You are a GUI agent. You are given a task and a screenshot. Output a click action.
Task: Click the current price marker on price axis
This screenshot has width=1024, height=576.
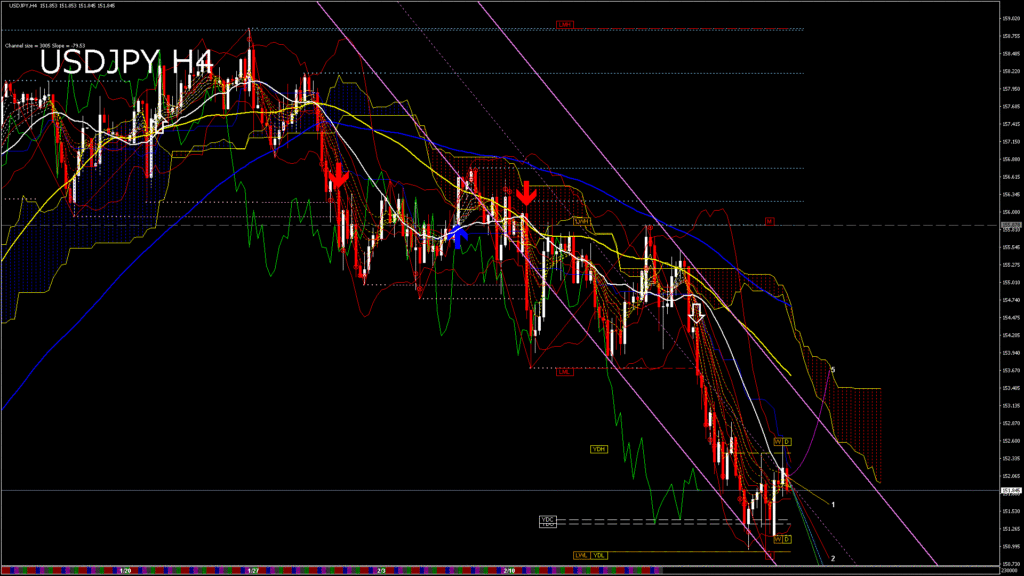[x=1010, y=491]
